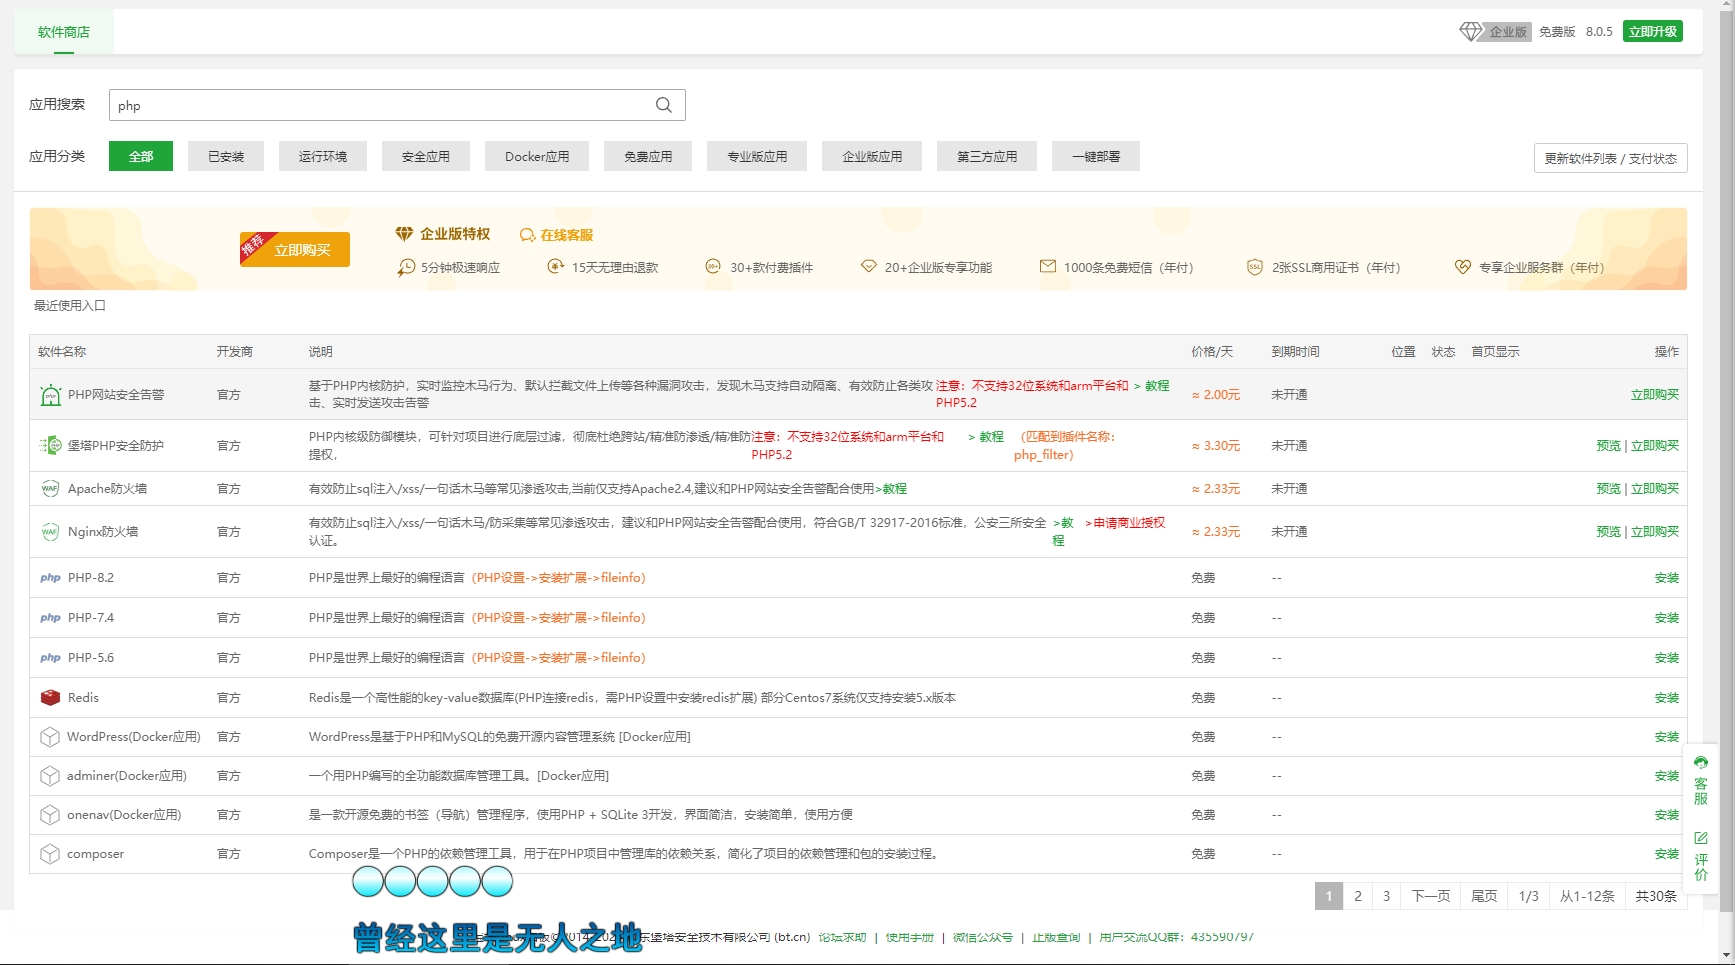The height and width of the screenshot is (965, 1735).
Task: Click the onenav Docker cube icon
Action: (x=50, y=815)
